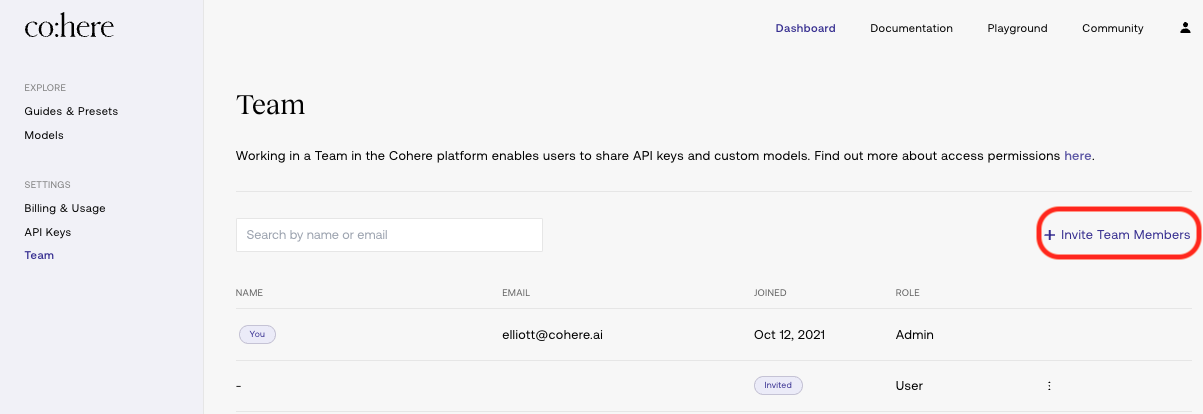Select Team in the sidebar
Screen dimensions: 1203x414
(x=39, y=255)
